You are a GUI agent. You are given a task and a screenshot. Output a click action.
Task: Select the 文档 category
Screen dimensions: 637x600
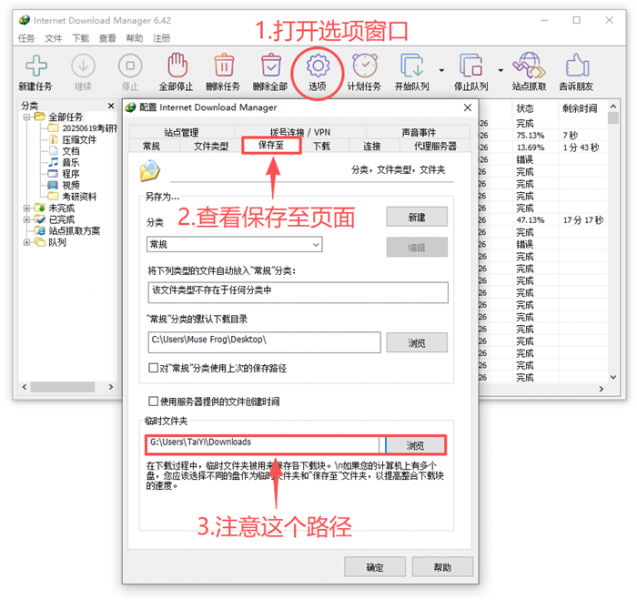pyautogui.click(x=71, y=151)
